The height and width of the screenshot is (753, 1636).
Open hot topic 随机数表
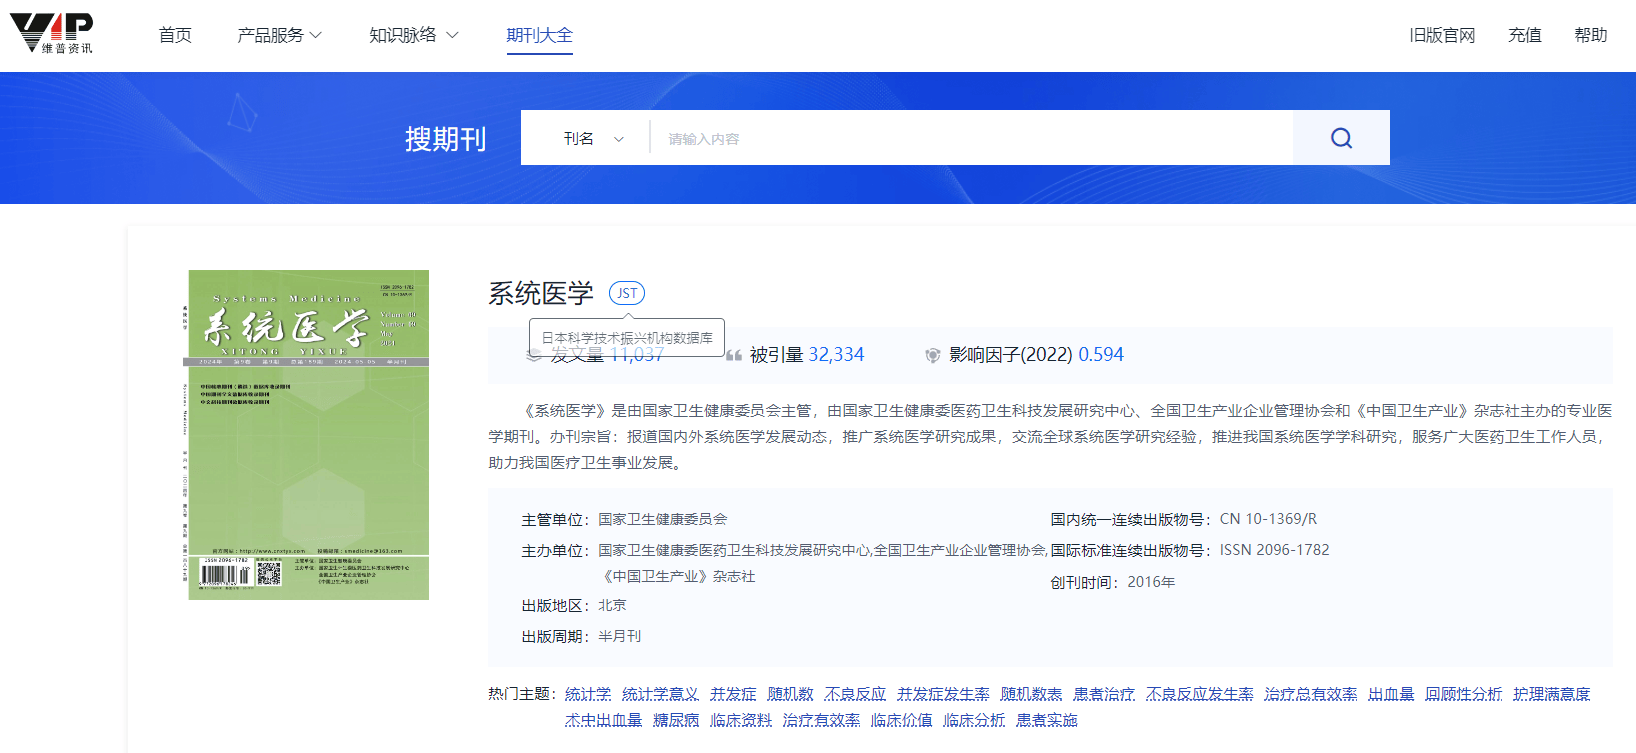[x=1031, y=694]
